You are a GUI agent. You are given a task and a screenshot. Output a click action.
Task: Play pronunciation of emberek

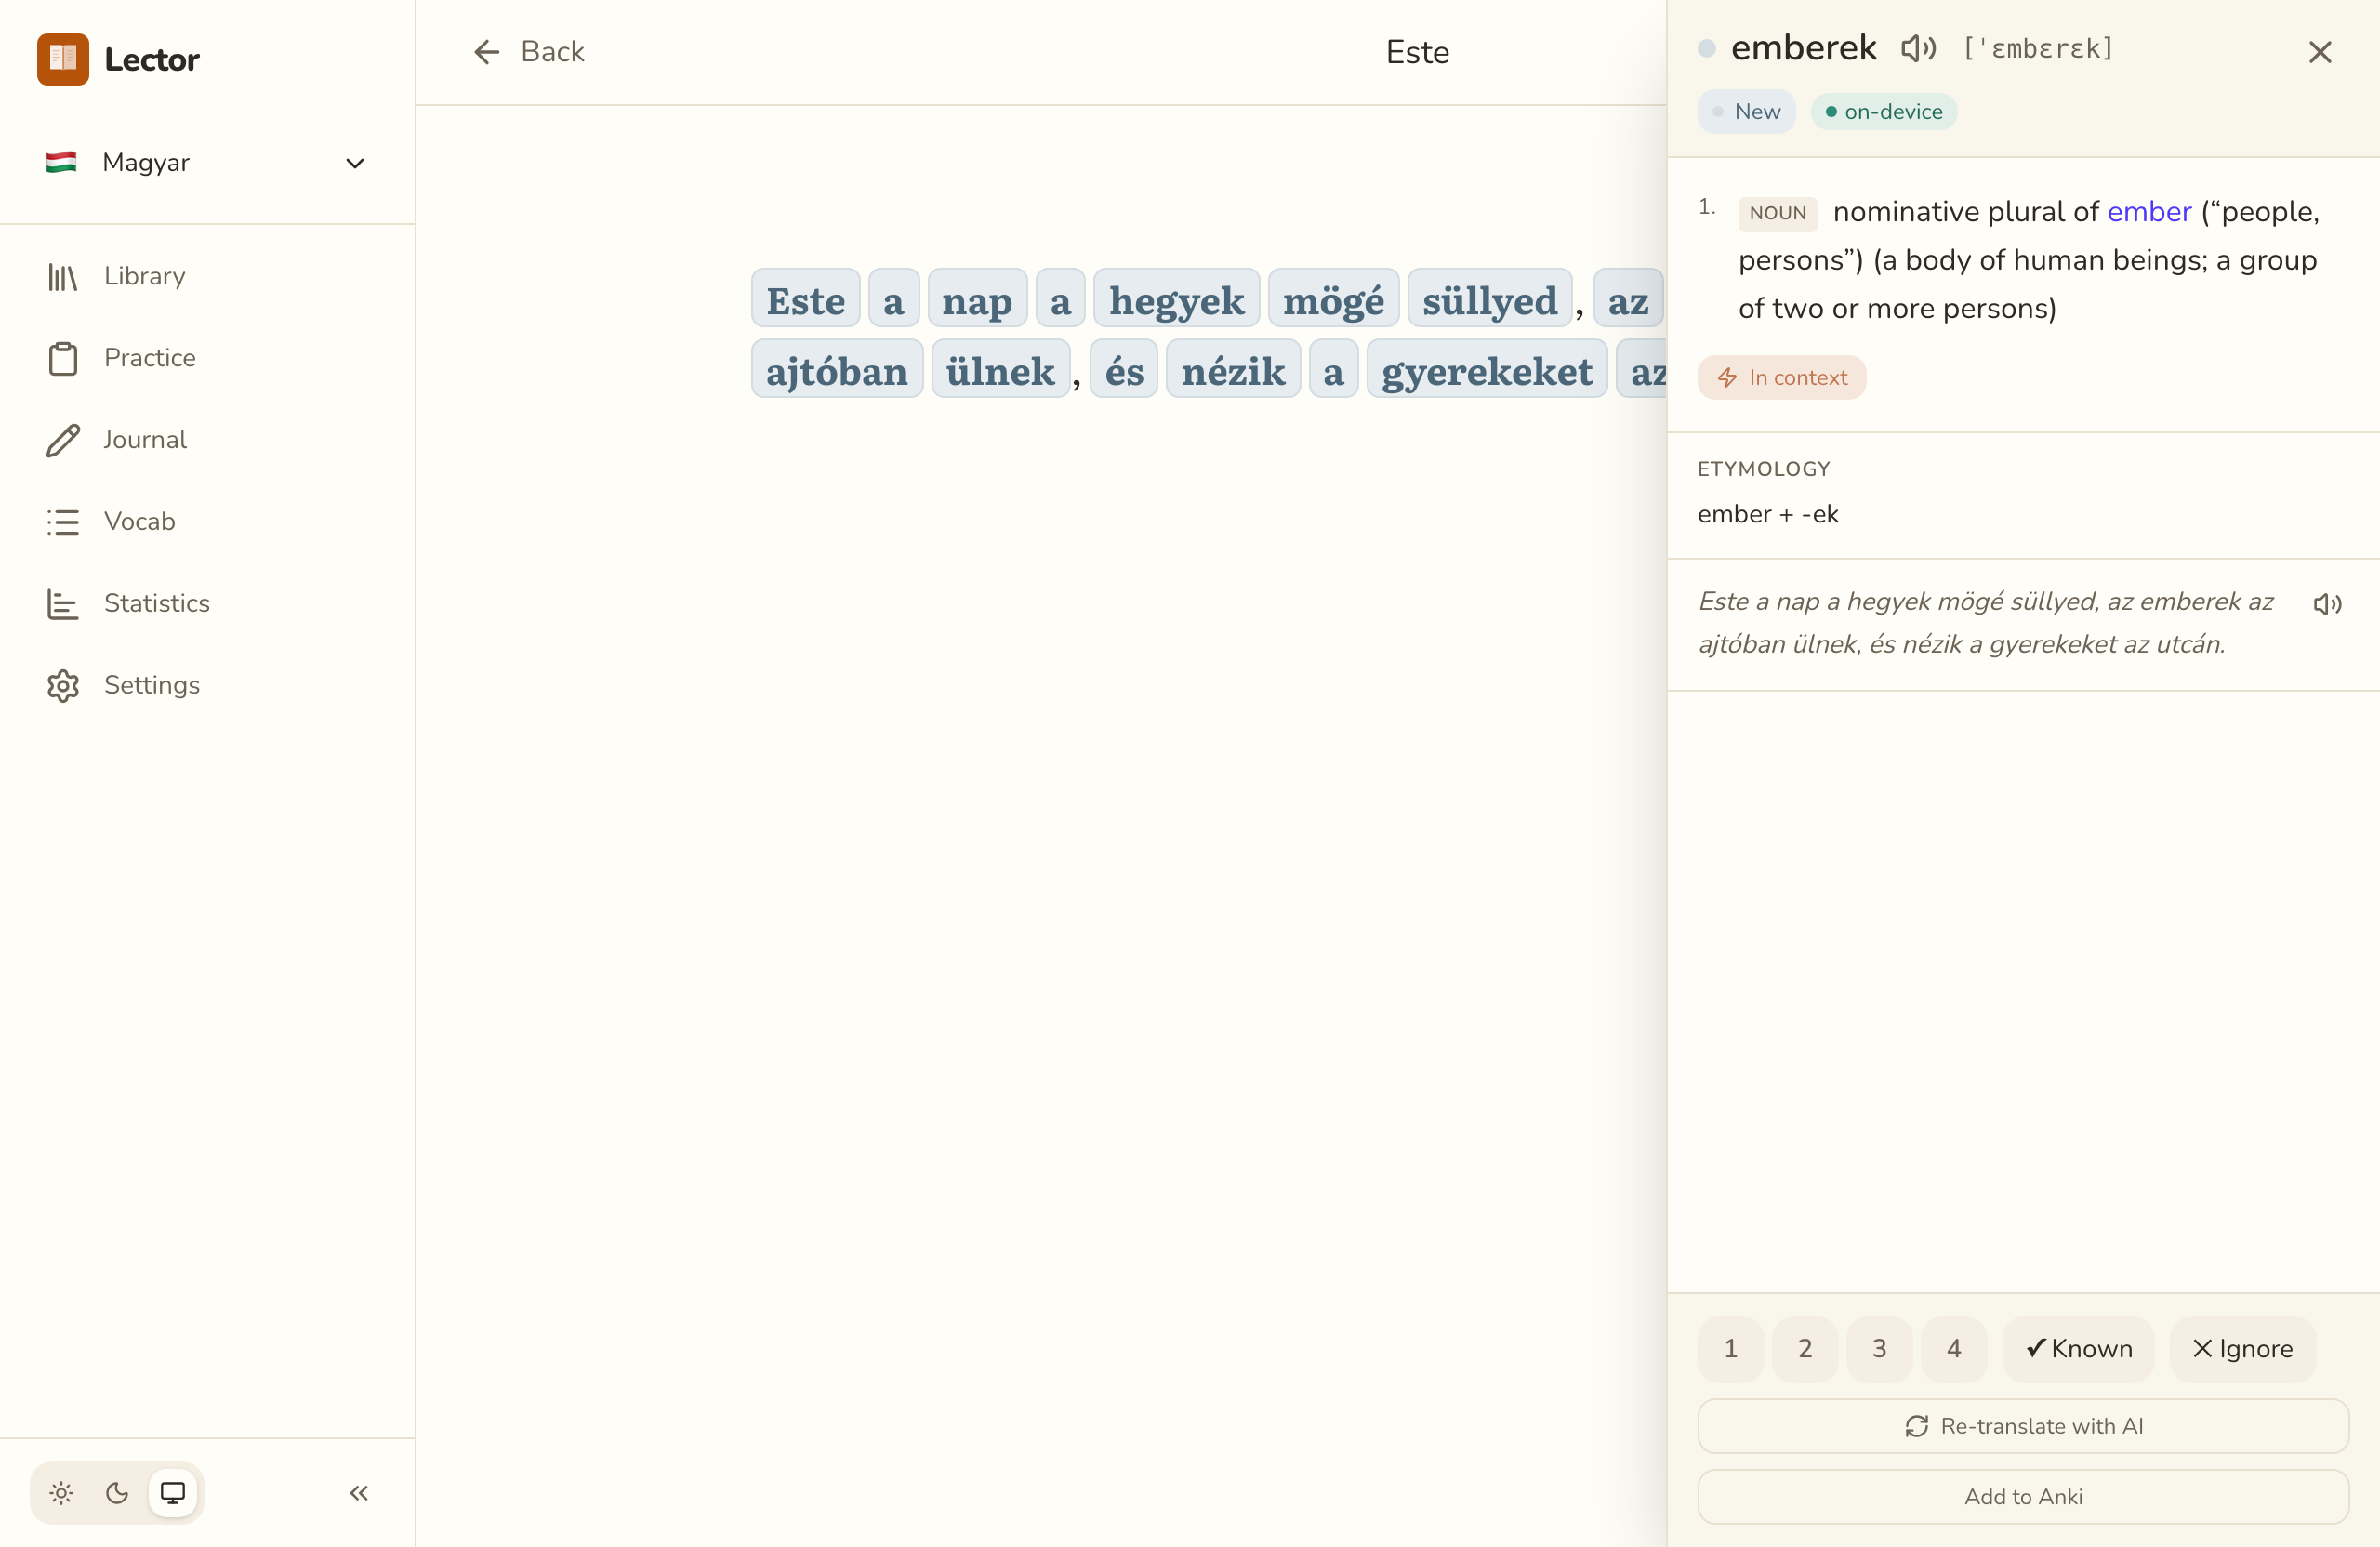(1918, 48)
